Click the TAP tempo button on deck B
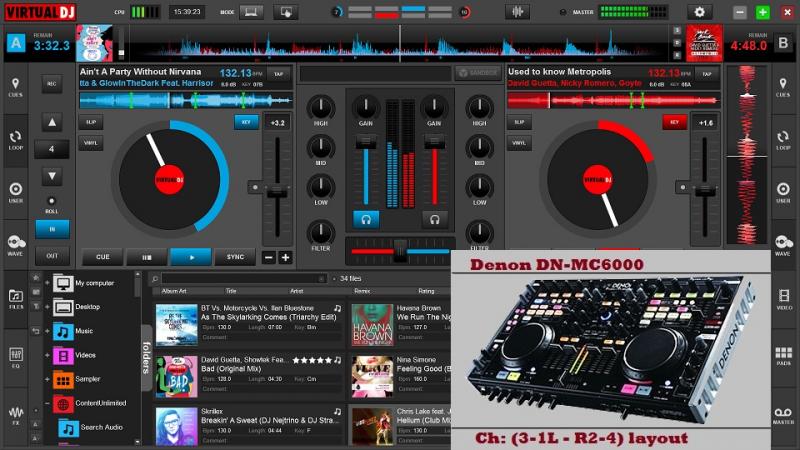 pos(707,74)
